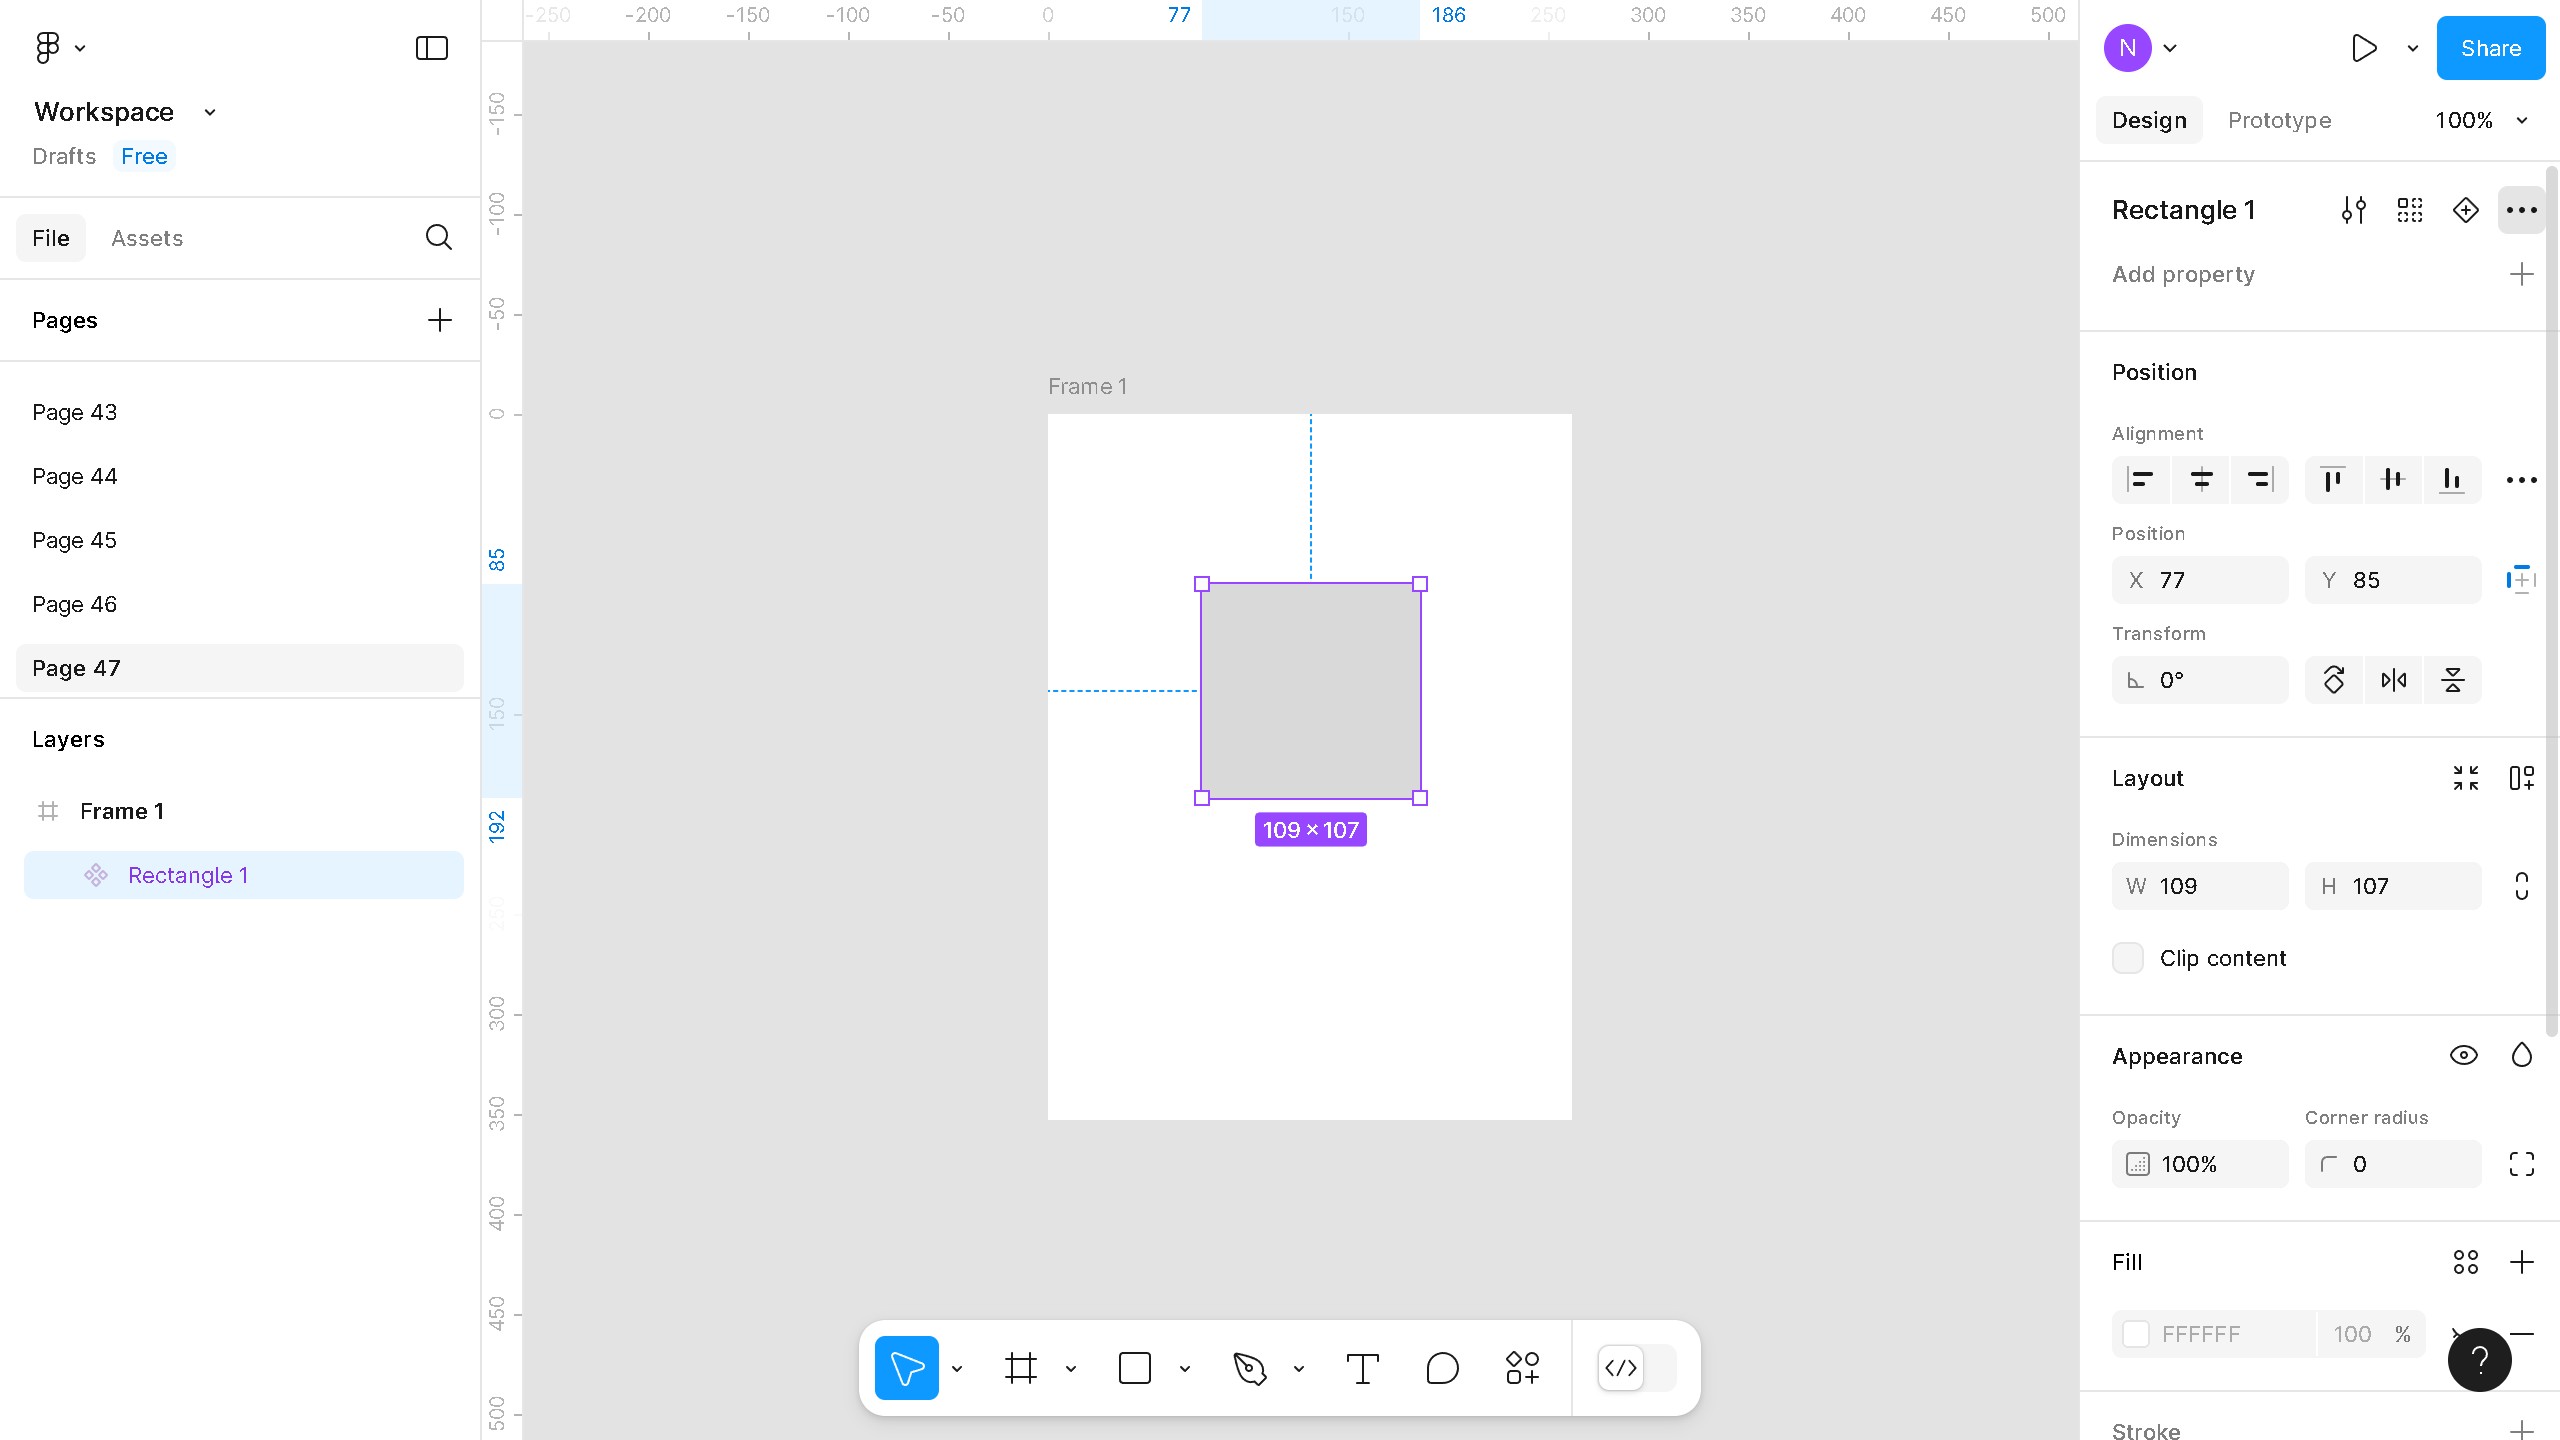This screenshot has height=1440, width=2560.
Task: Align the selection to horizontal centers
Action: coord(2200,480)
